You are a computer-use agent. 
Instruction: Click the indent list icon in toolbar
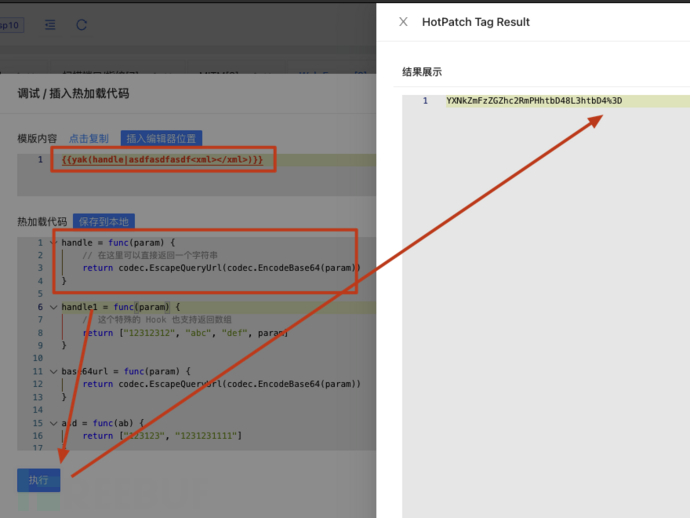click(50, 25)
